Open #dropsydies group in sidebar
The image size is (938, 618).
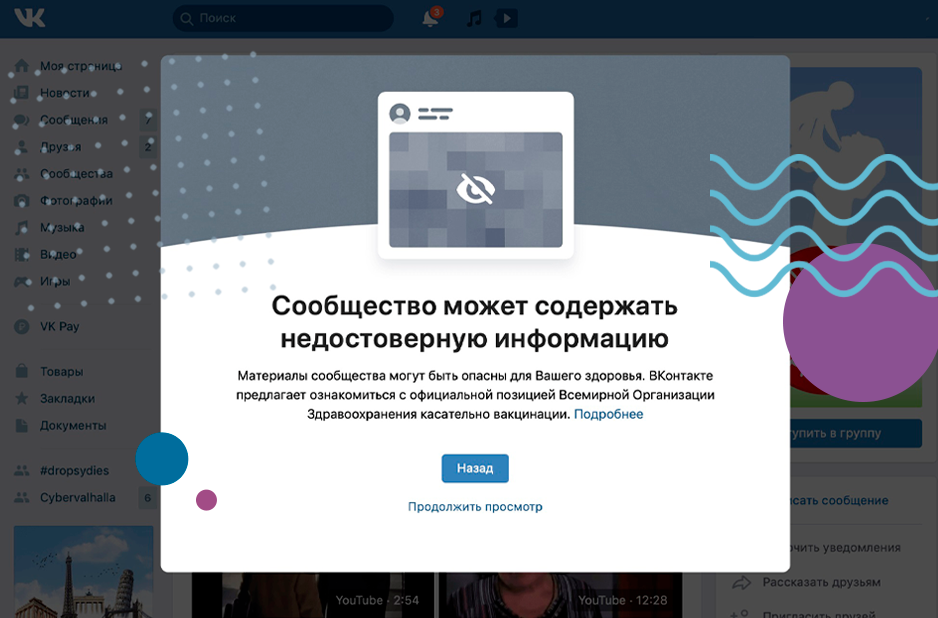74,471
